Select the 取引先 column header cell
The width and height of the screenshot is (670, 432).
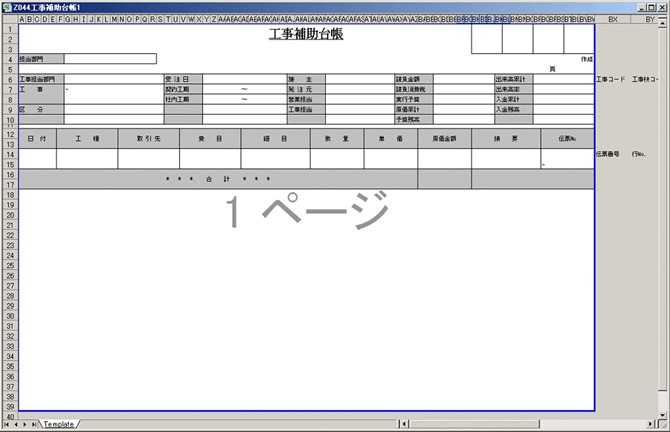tap(148, 139)
